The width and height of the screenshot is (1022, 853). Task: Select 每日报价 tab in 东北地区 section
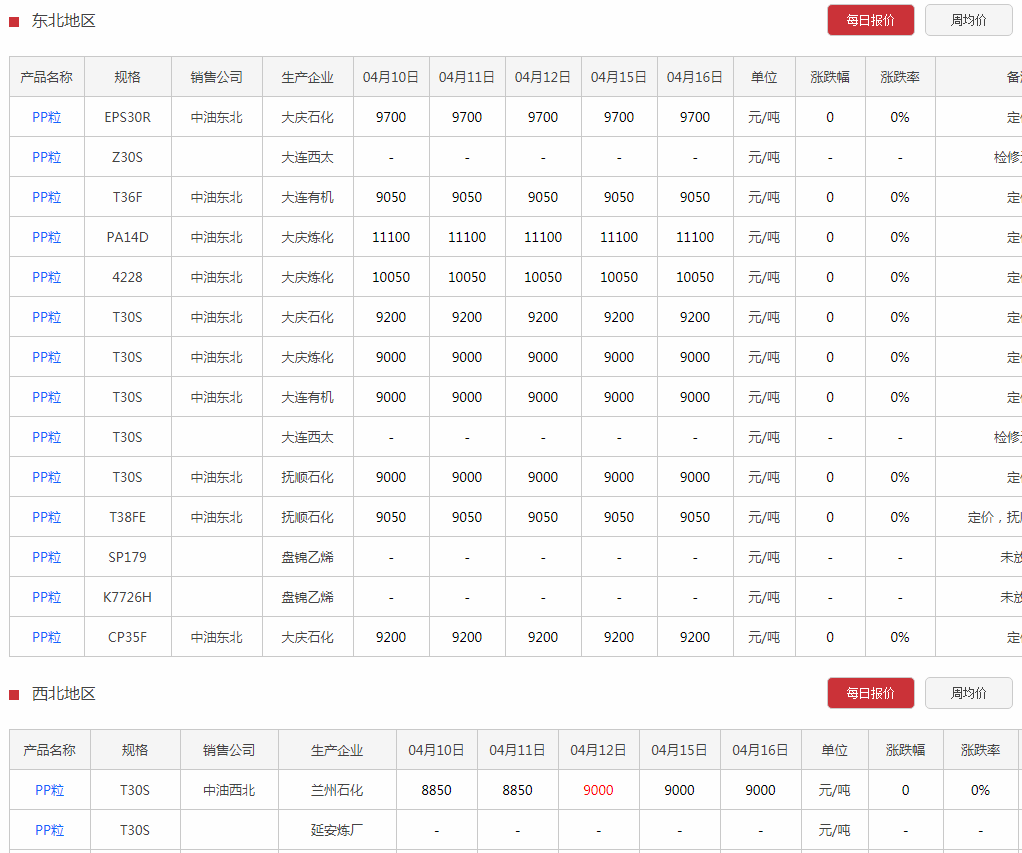coord(870,20)
